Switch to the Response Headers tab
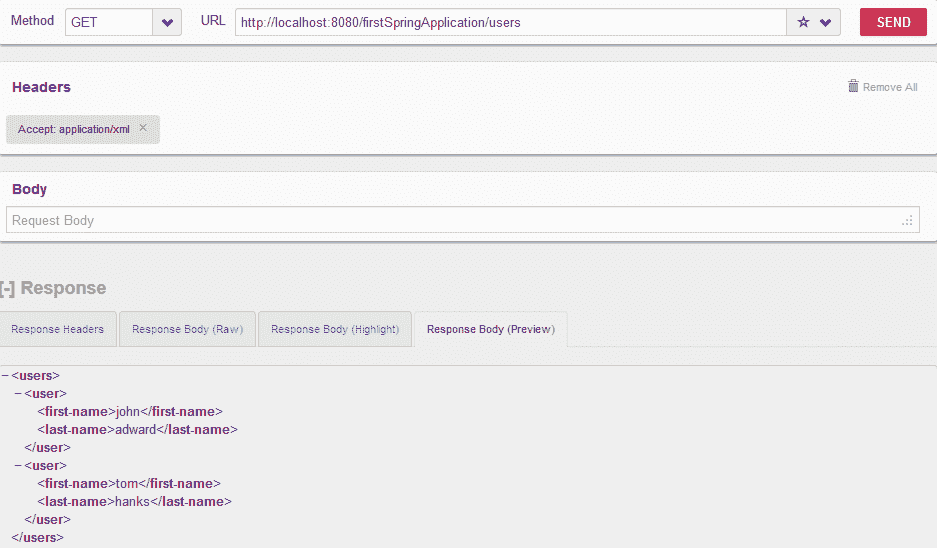The width and height of the screenshot is (937, 548). point(57,329)
